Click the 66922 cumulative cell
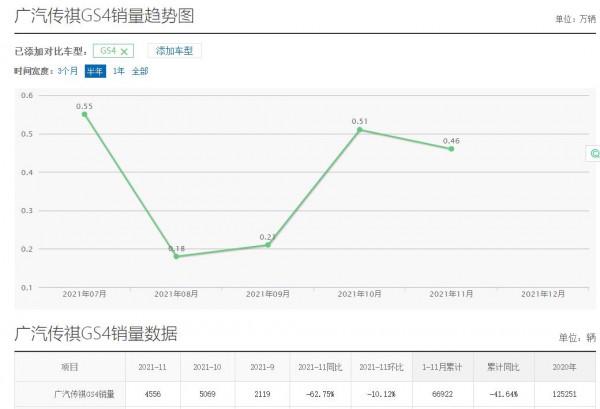 click(x=442, y=394)
